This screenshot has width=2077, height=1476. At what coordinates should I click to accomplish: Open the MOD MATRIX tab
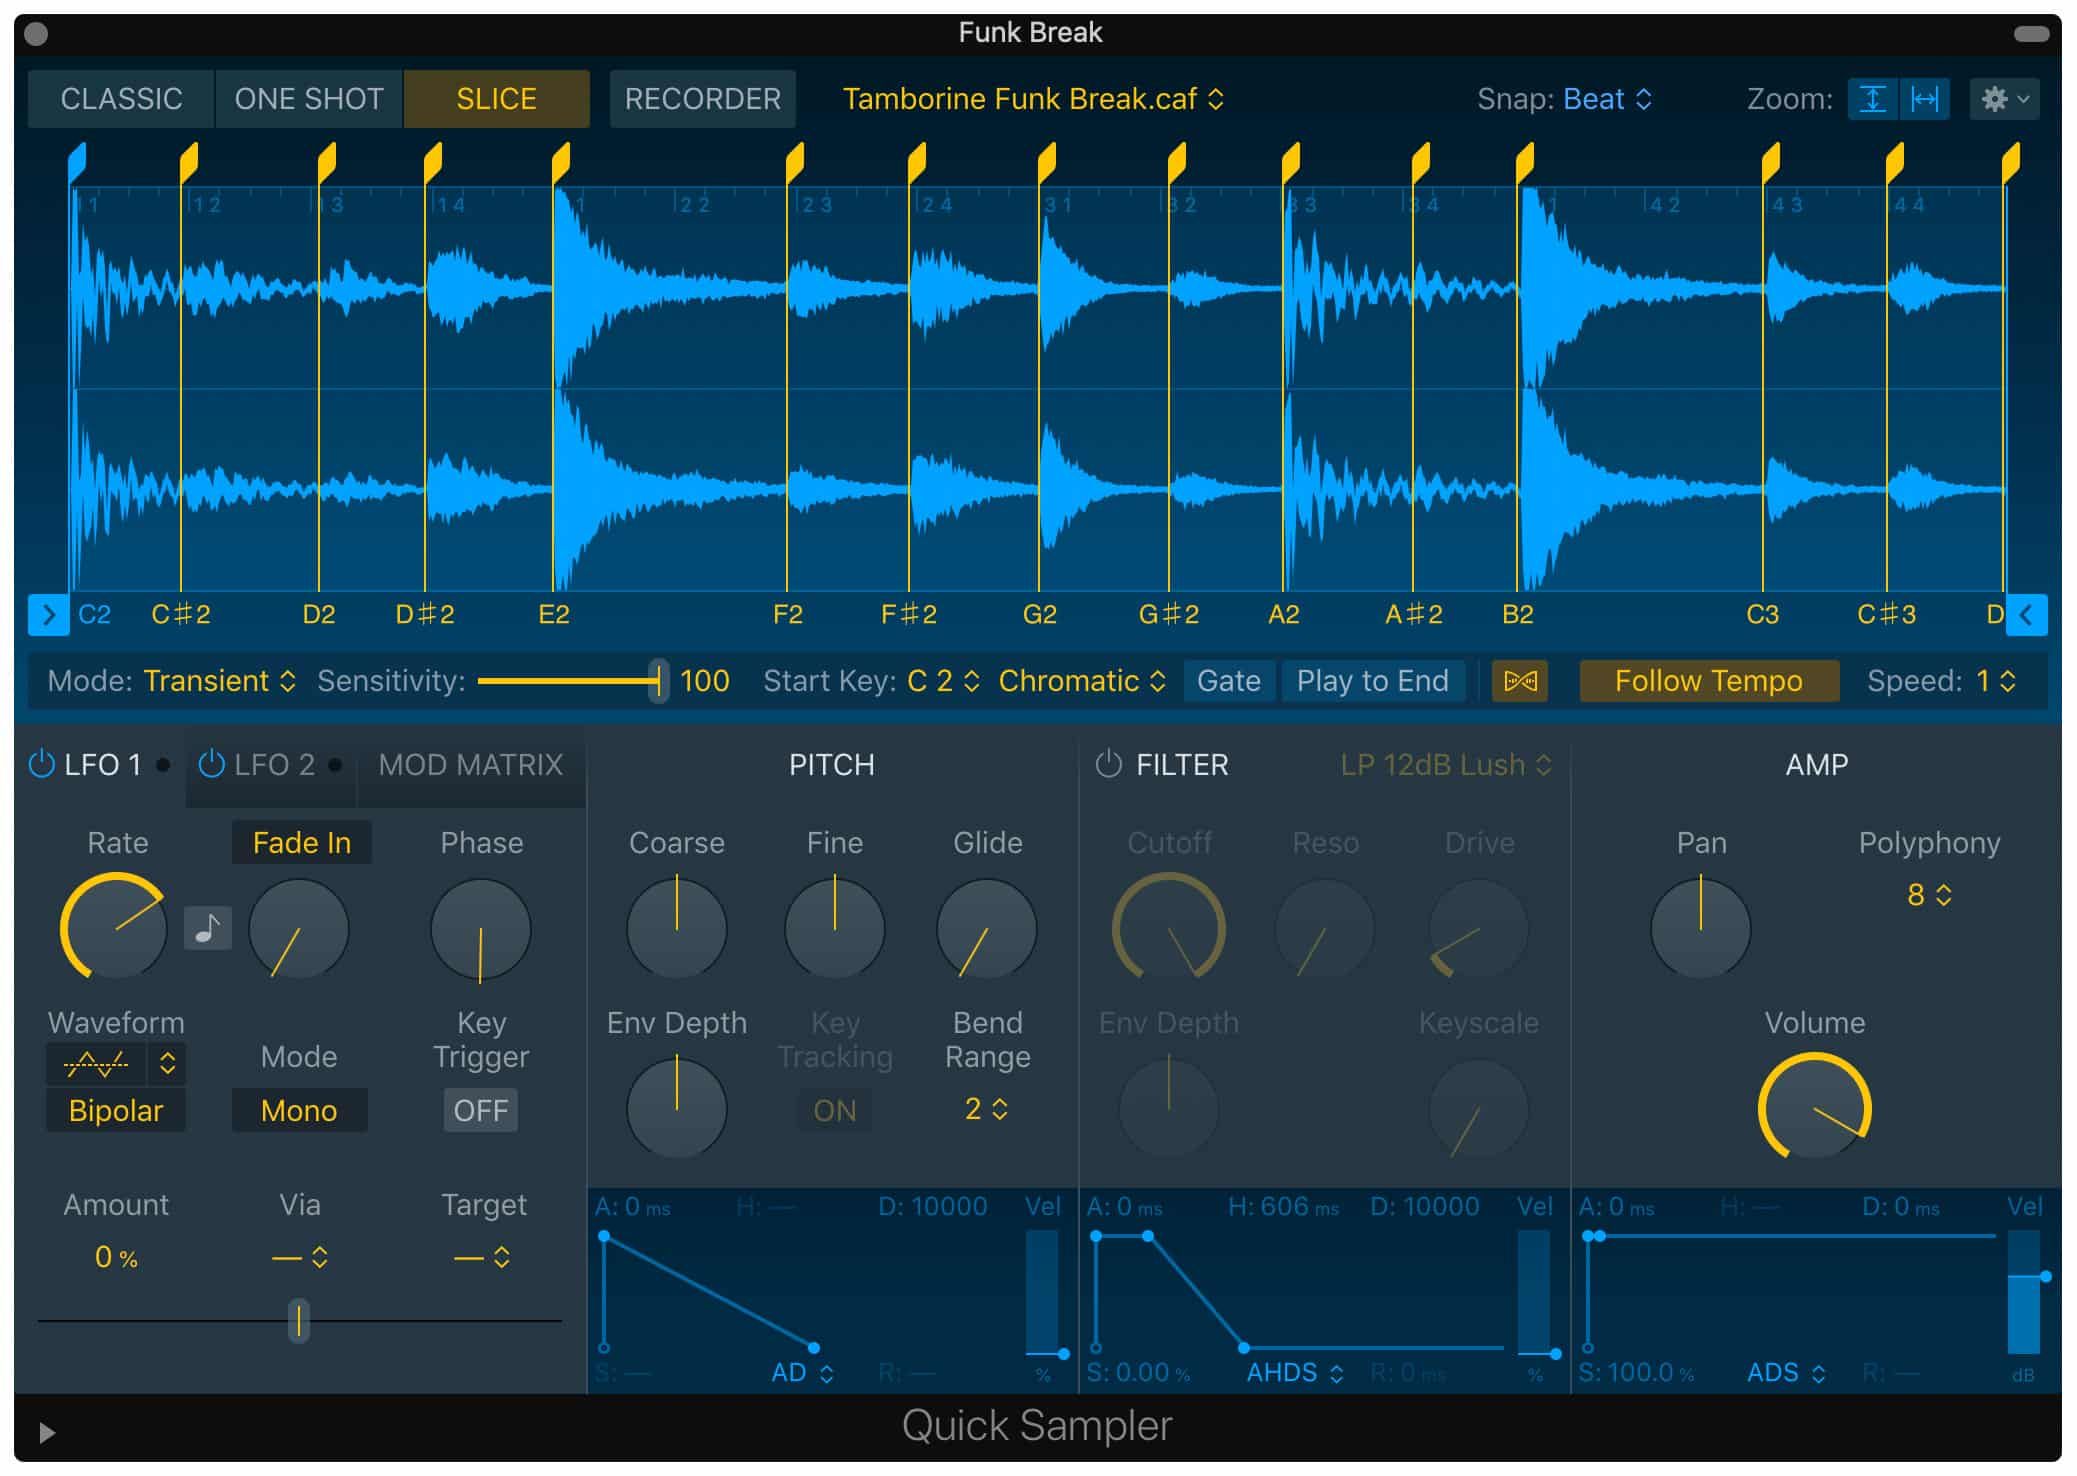tap(470, 765)
